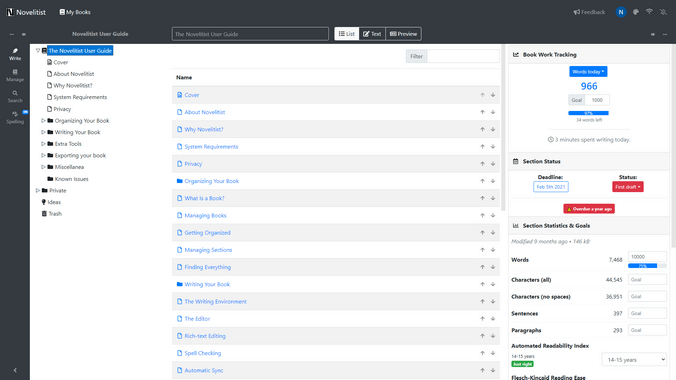Minimize the right panel dash icon

pos(665,34)
